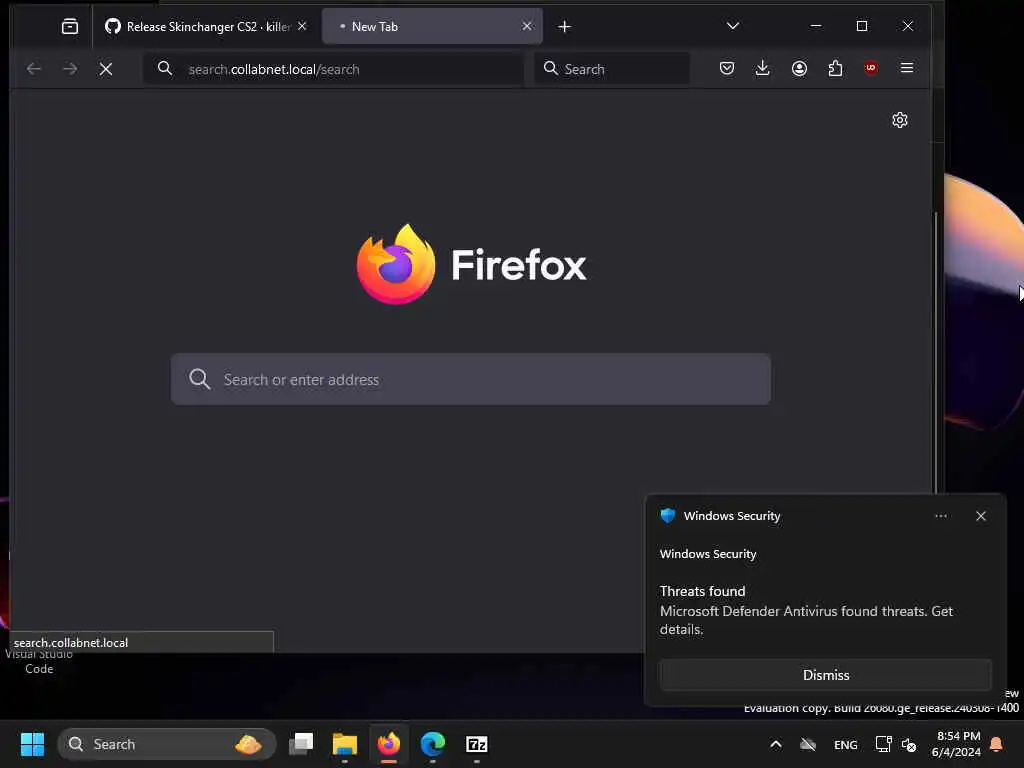Open network settings from the tray

884,744
